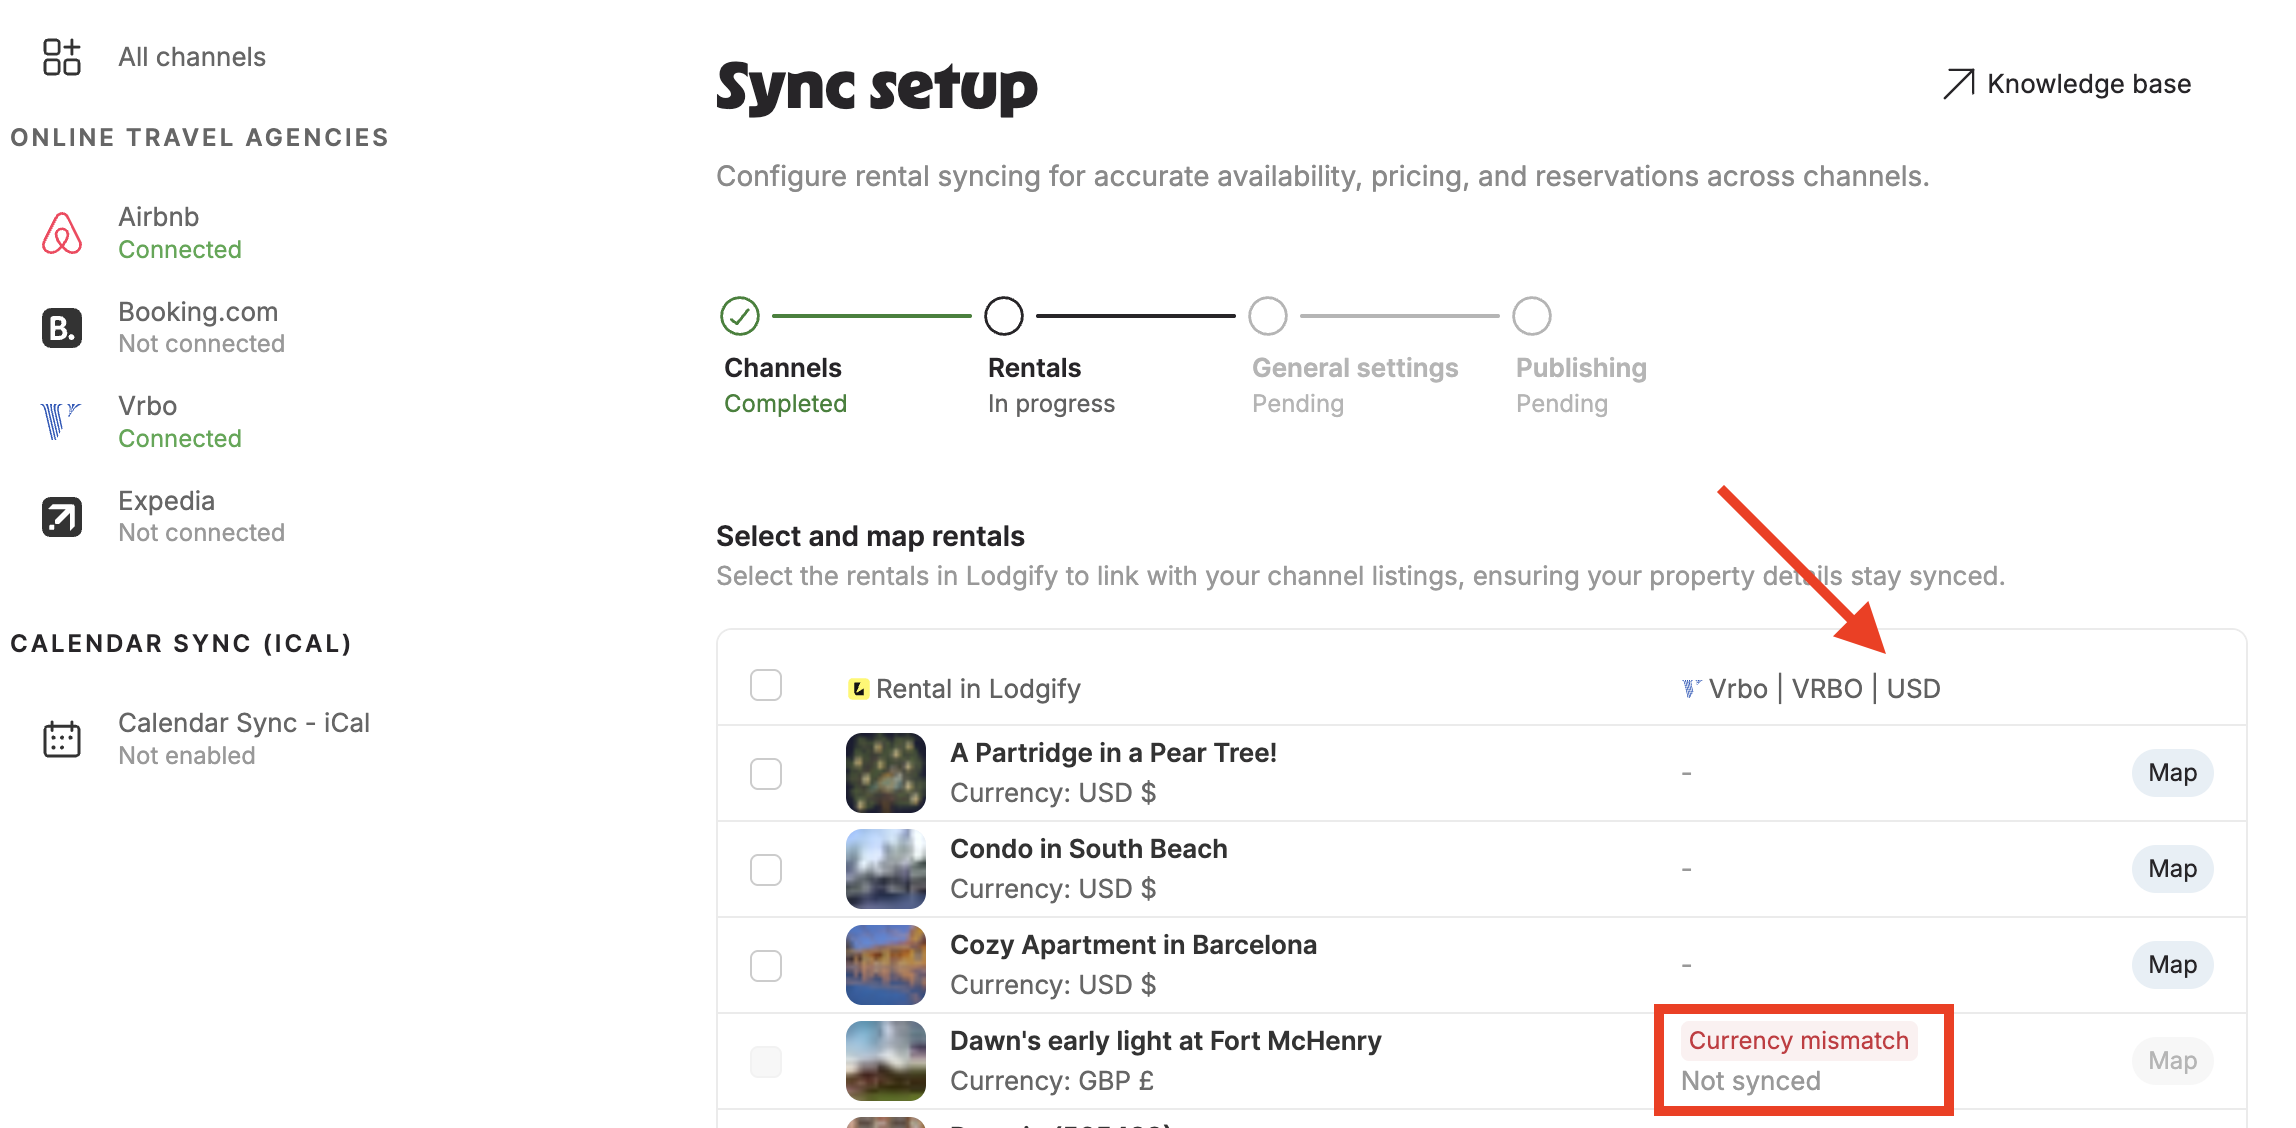Click the Booking.com B icon
2296x1128 pixels.
point(62,328)
